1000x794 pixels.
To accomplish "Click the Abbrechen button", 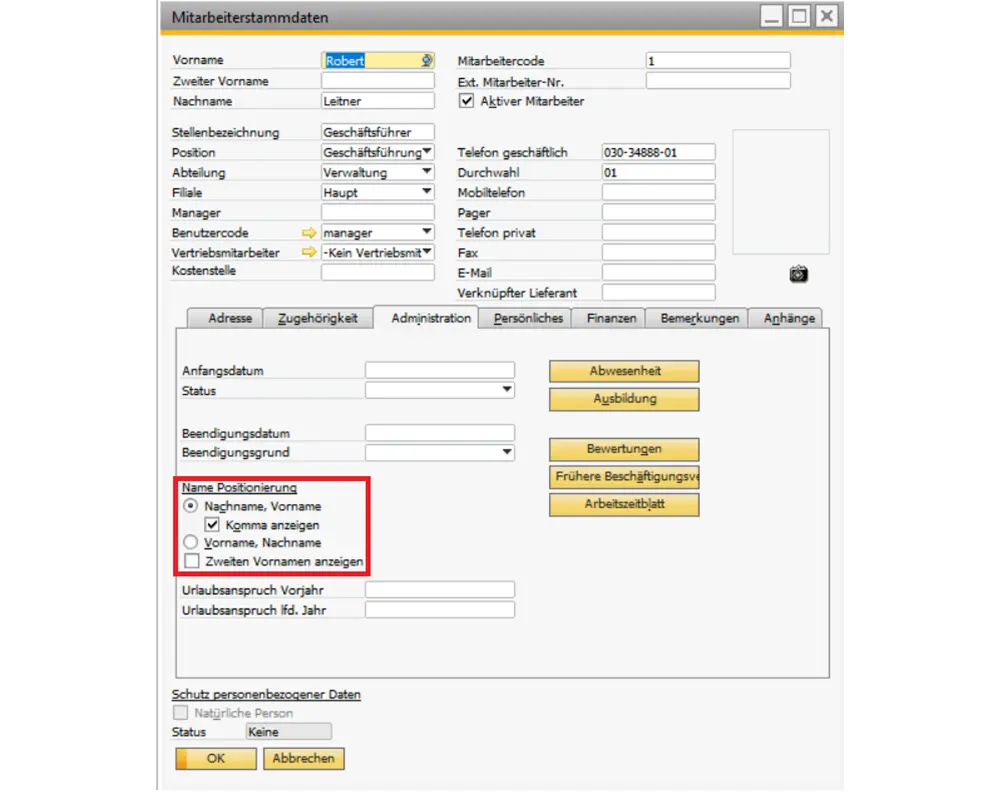I will pyautogui.click(x=304, y=758).
